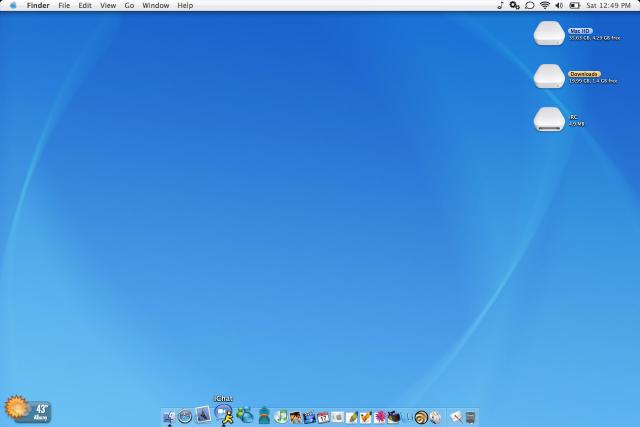Open iCal calendar icon in Dock
Viewport: 640px width, 427px height.
pyautogui.click(x=323, y=417)
